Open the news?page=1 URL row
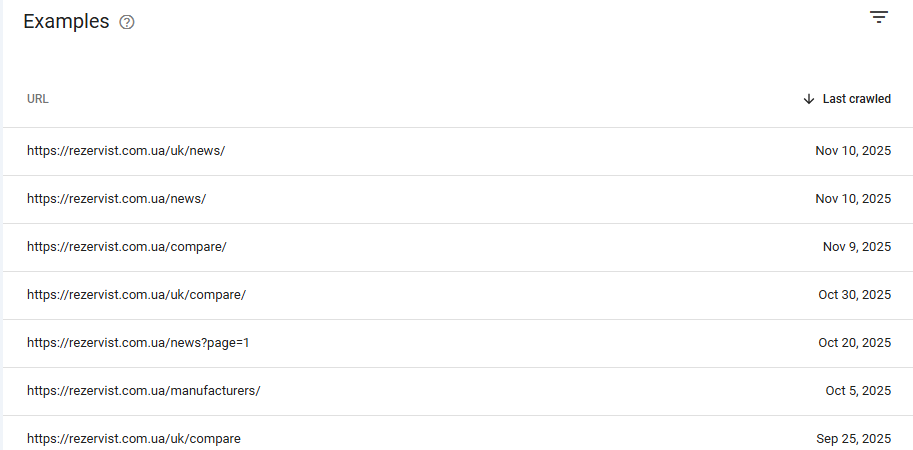This screenshot has height=450, width=913. pyautogui.click(x=458, y=343)
